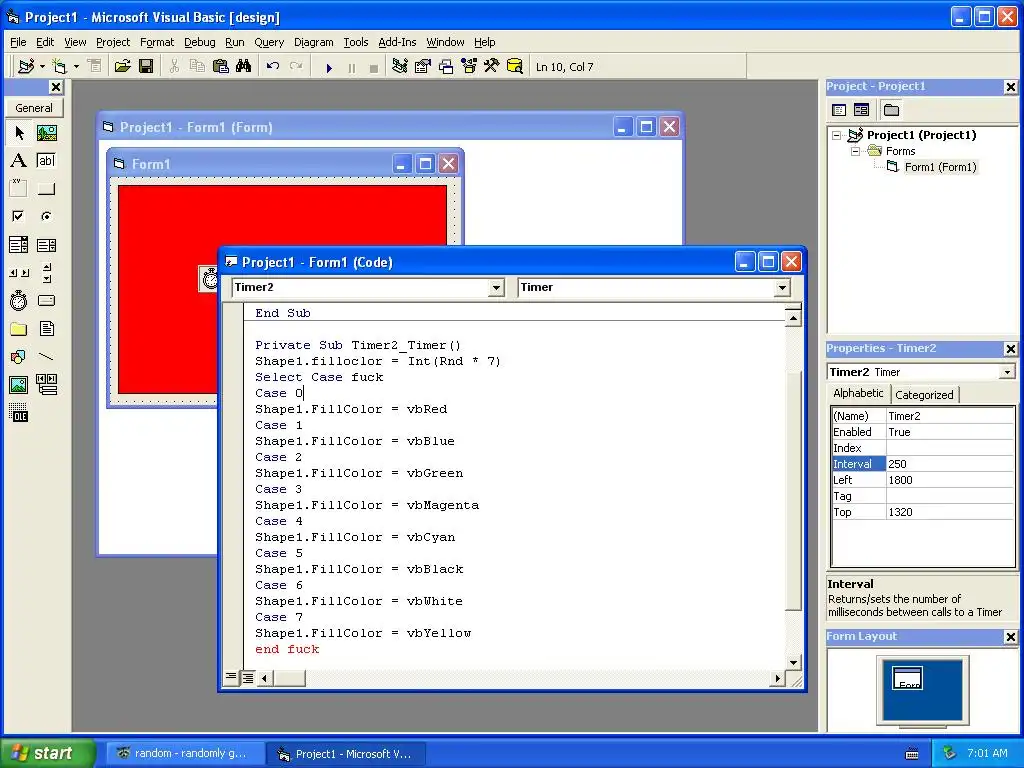Viewport: 1024px width, 768px height.
Task: Start the program with the Run button
Action: click(329, 67)
